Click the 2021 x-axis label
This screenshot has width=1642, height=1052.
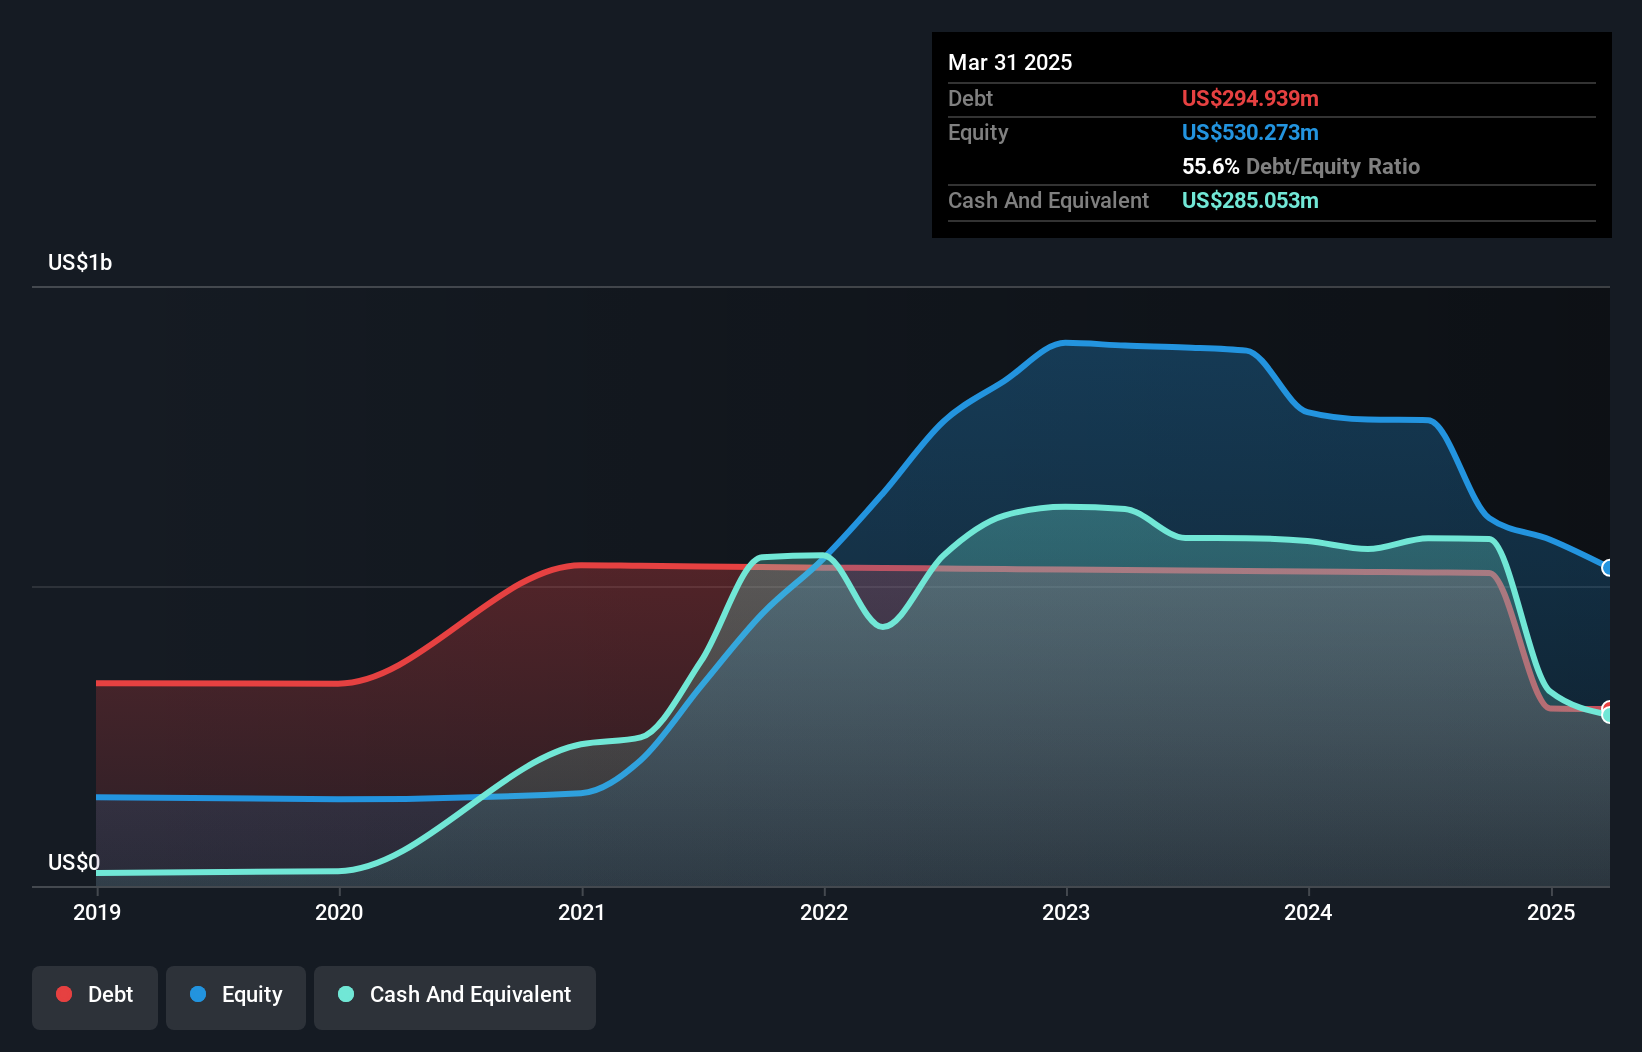[x=582, y=912]
